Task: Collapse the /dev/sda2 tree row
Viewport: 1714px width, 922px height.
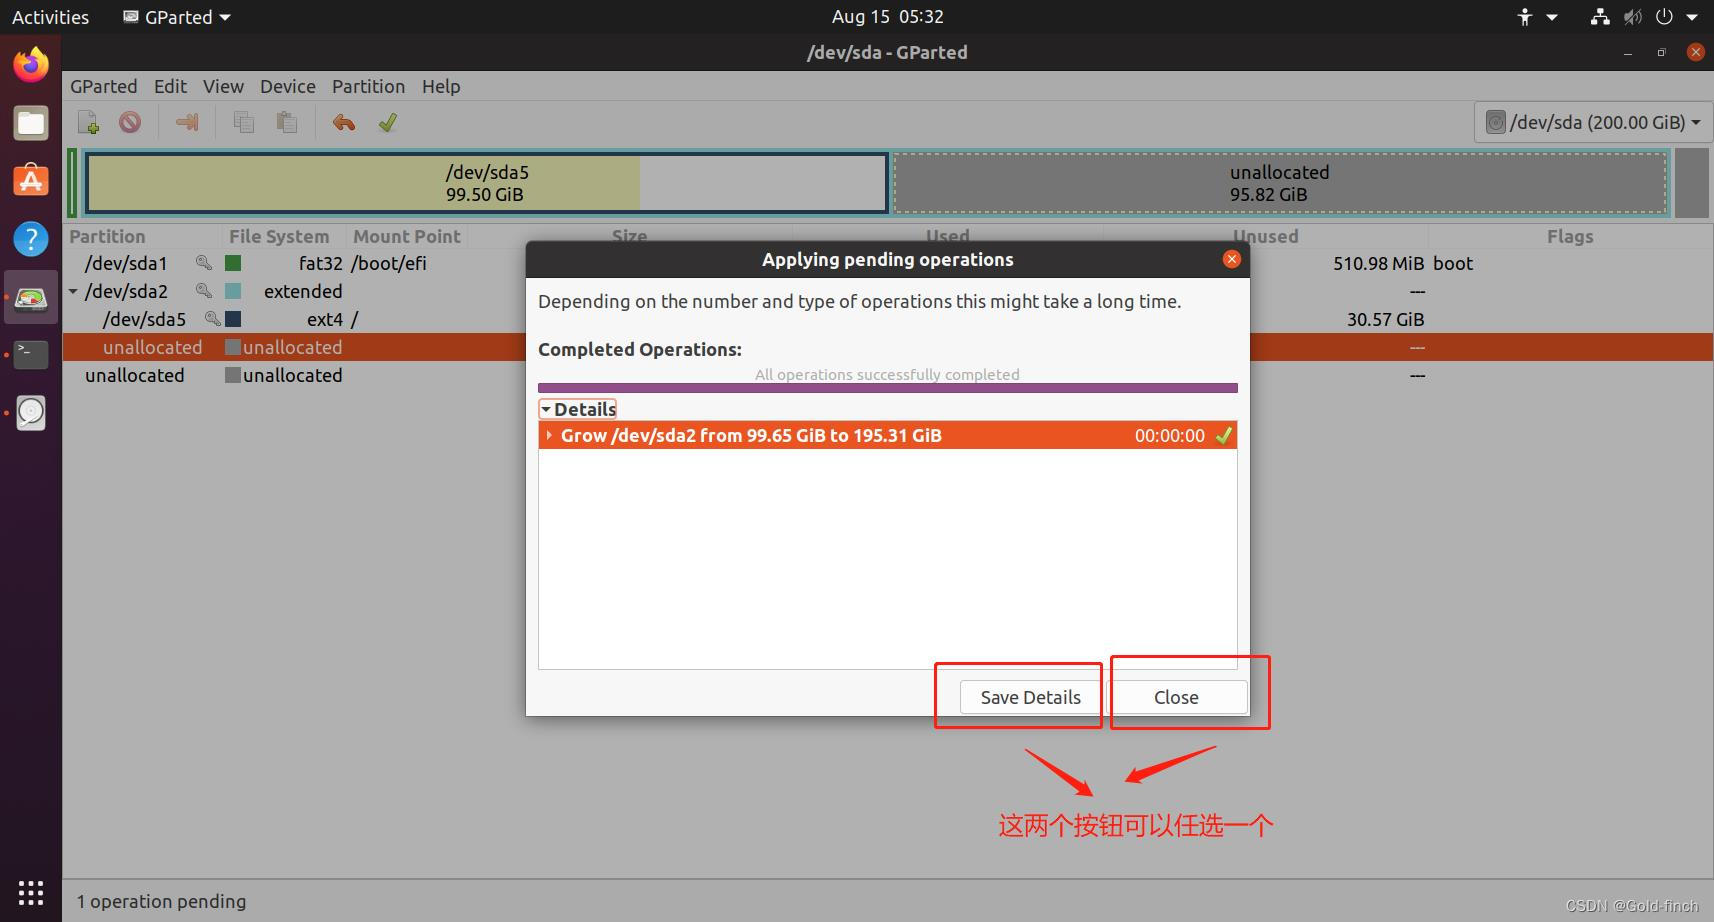Action: click(73, 291)
